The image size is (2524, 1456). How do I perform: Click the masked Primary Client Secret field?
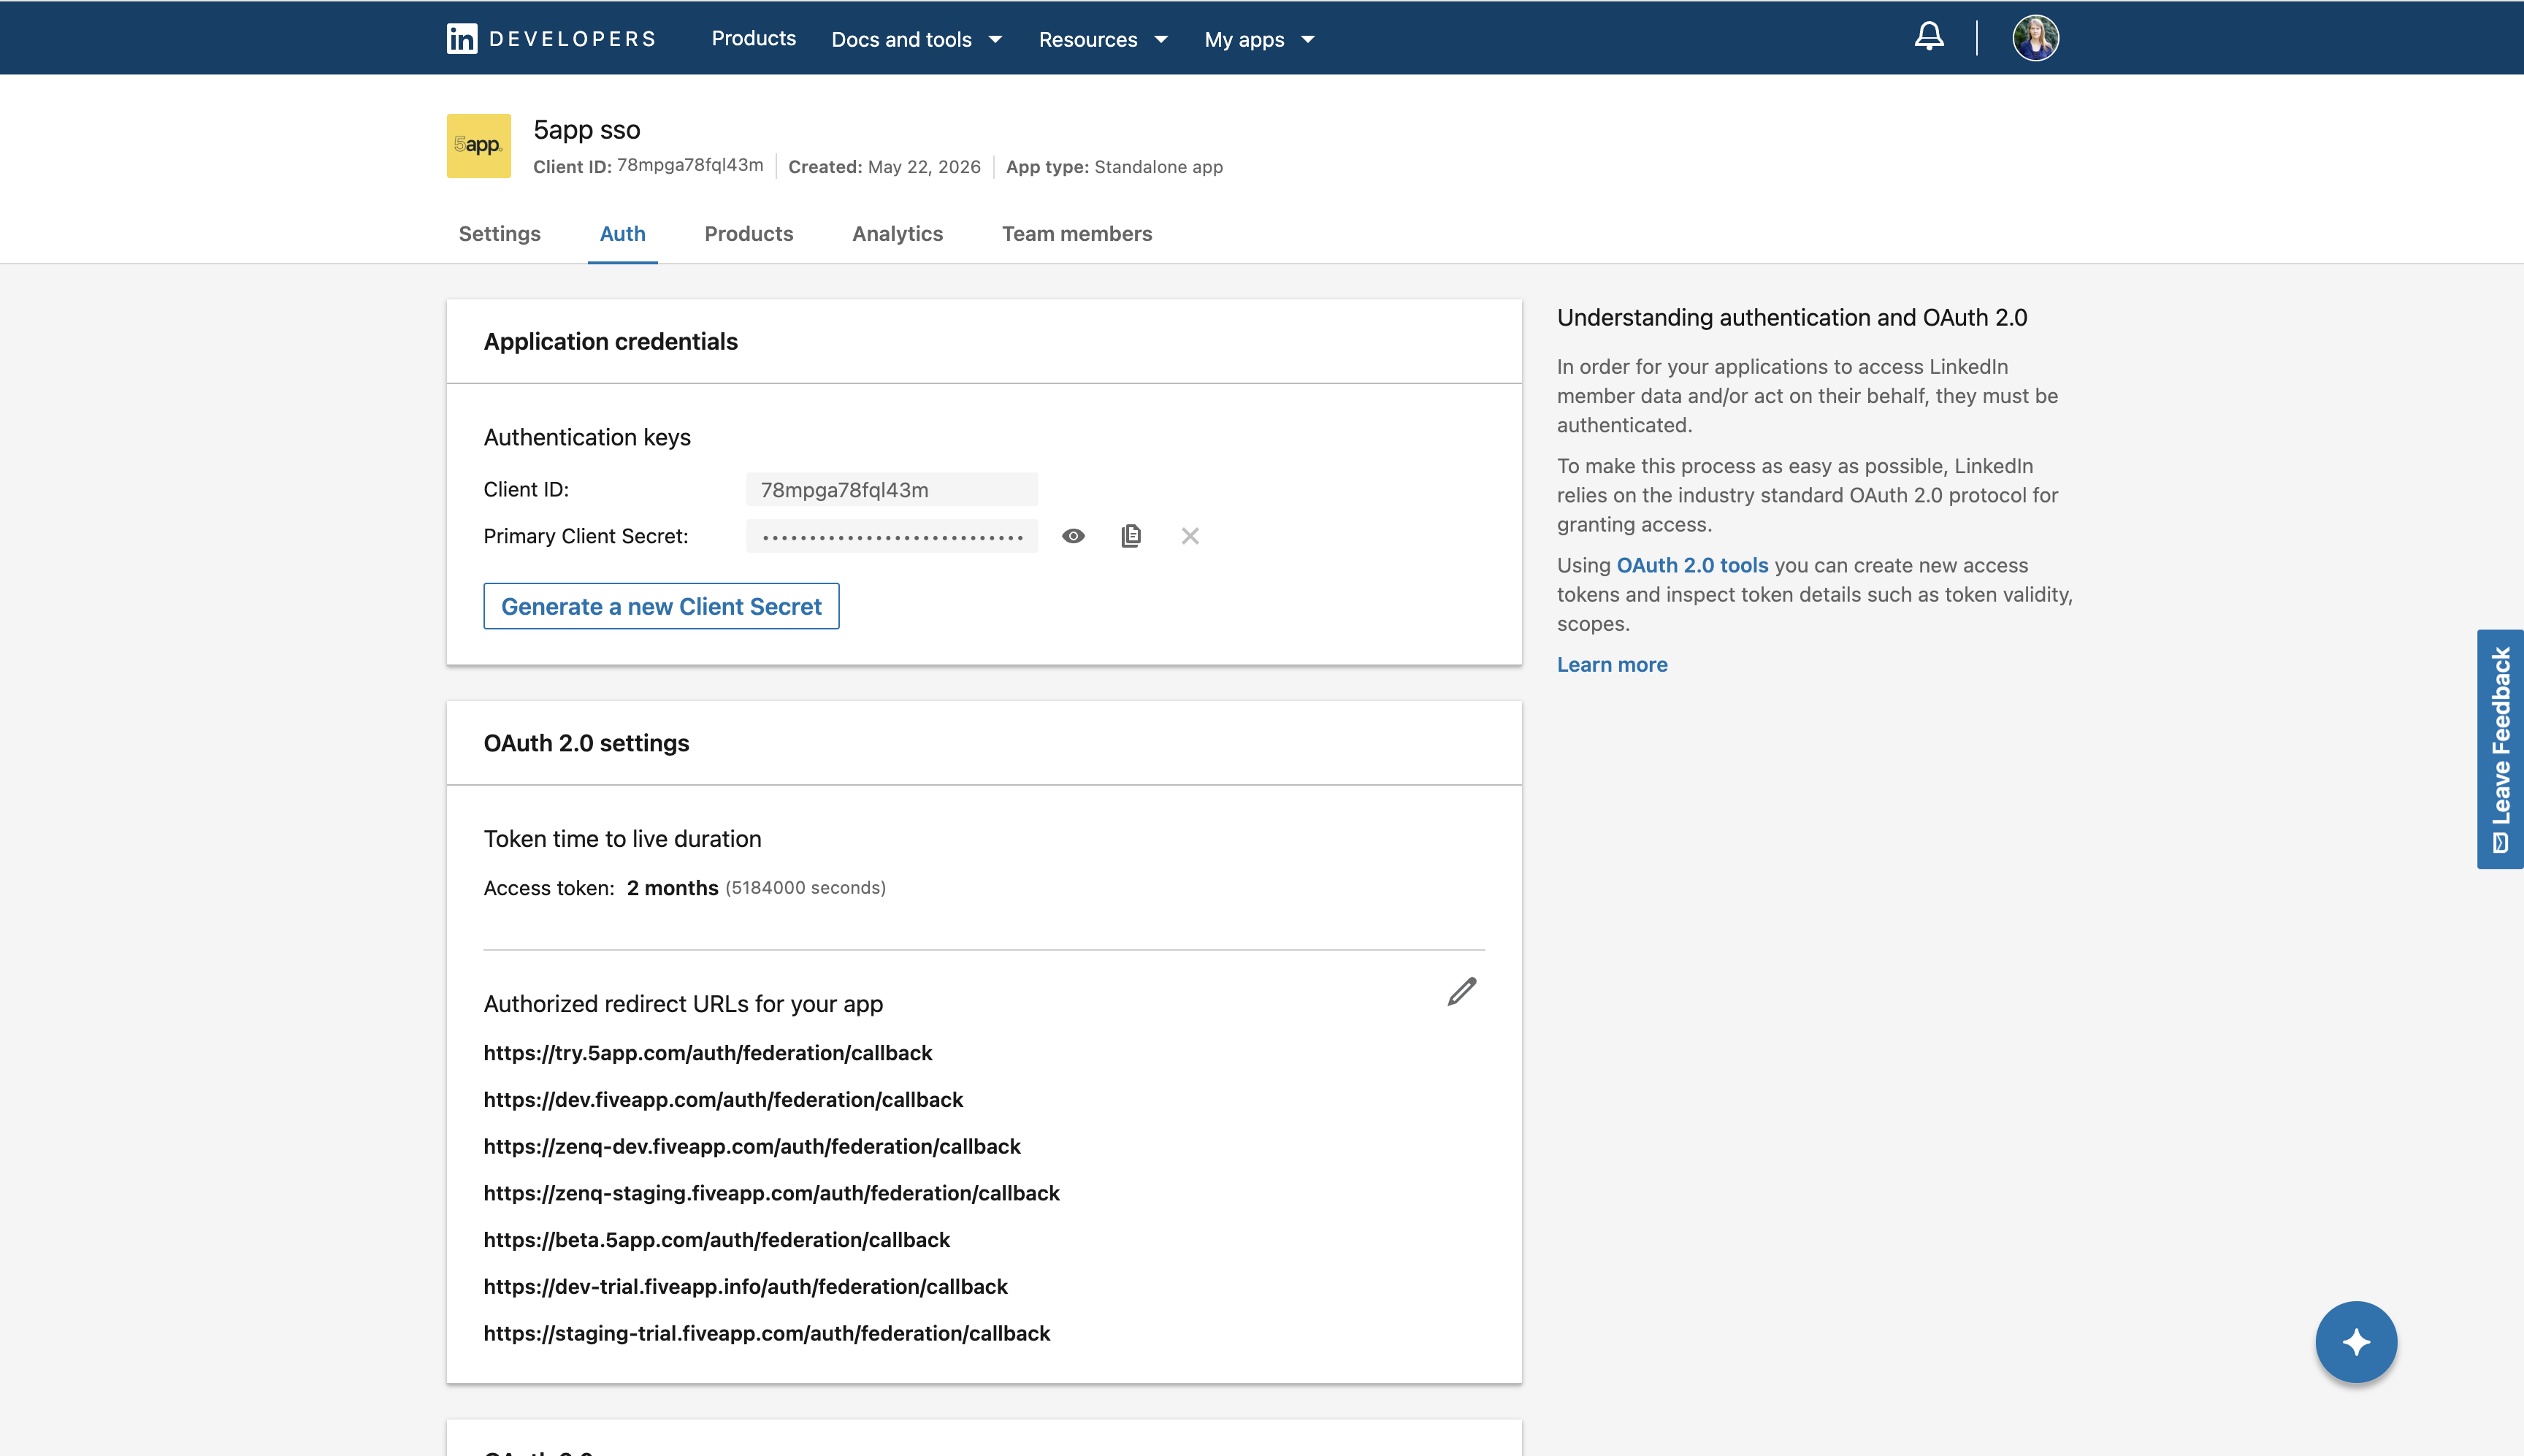(892, 537)
